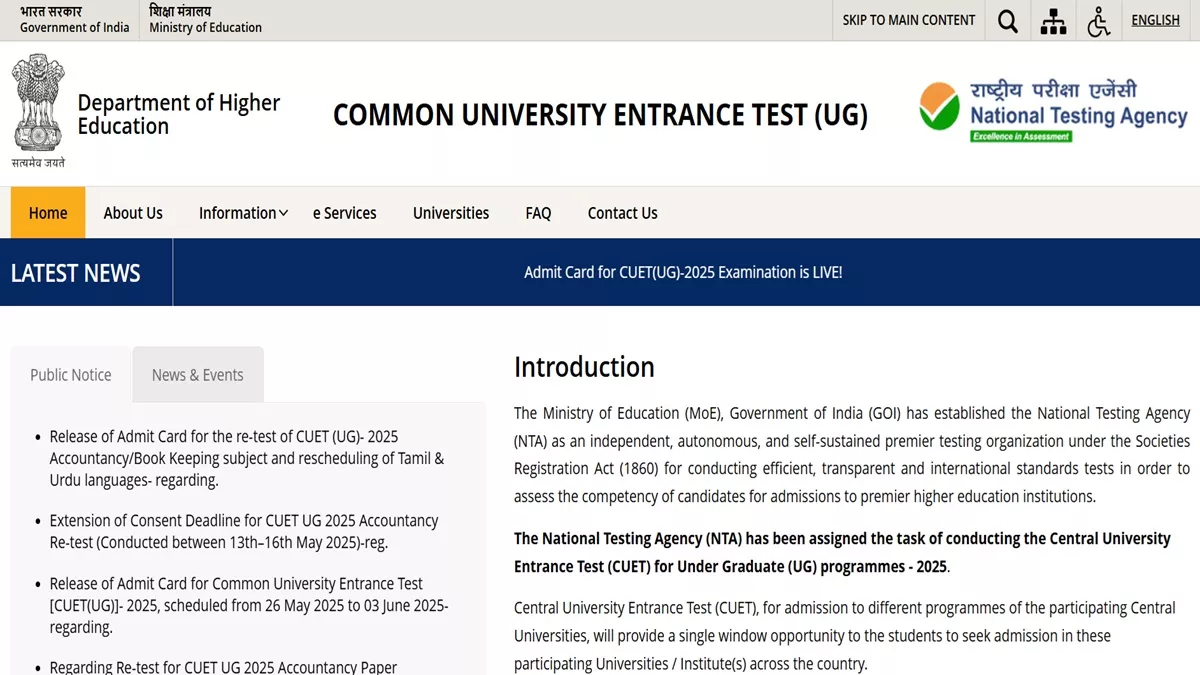Viewport: 1200px width, 675px height.
Task: Open the FAQ page
Action: point(538,213)
